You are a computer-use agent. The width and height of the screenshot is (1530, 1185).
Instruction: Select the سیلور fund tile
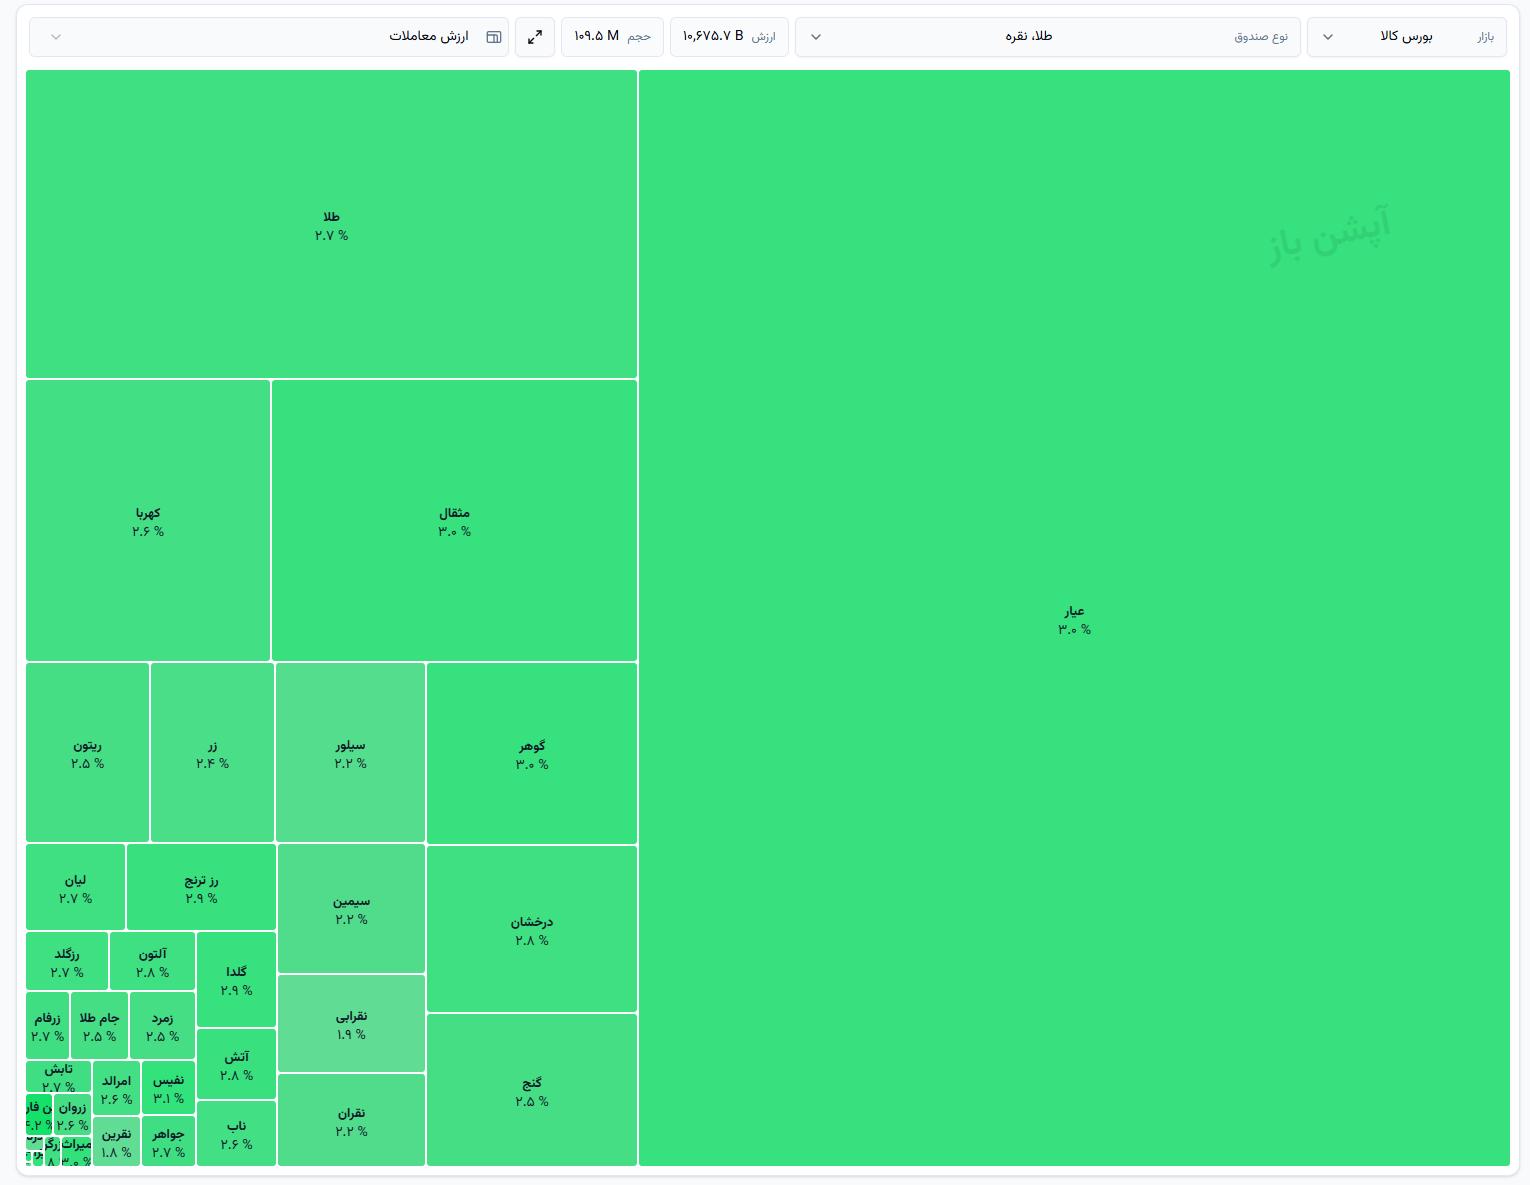click(350, 753)
